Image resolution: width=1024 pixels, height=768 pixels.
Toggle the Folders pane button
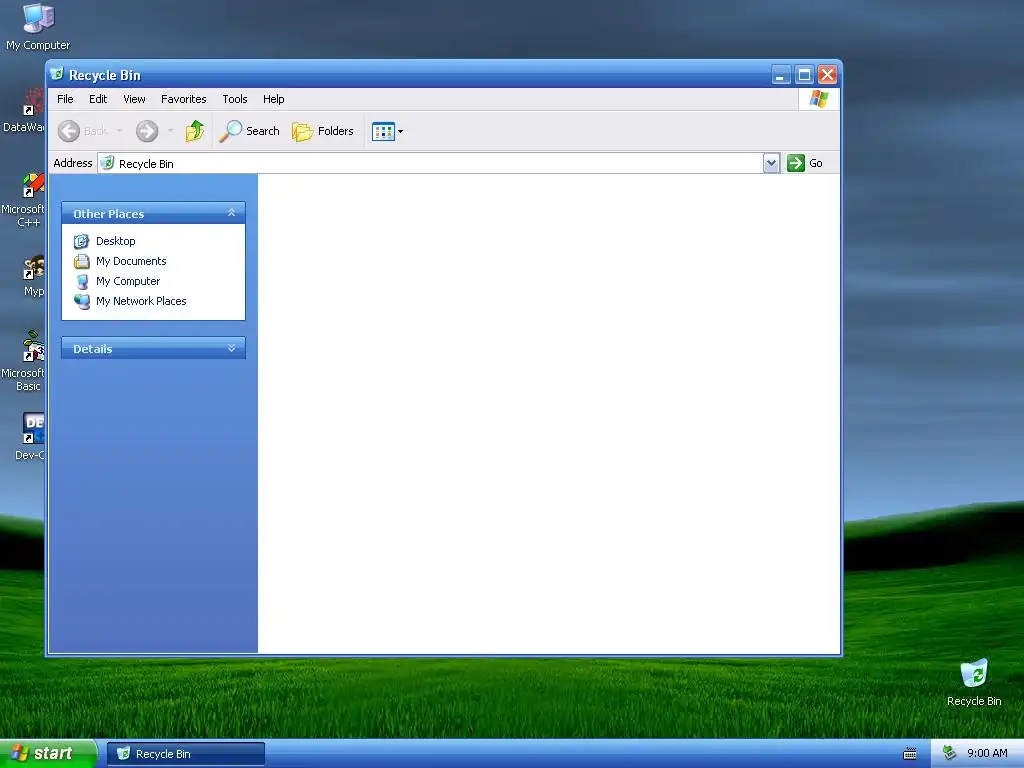tap(323, 131)
